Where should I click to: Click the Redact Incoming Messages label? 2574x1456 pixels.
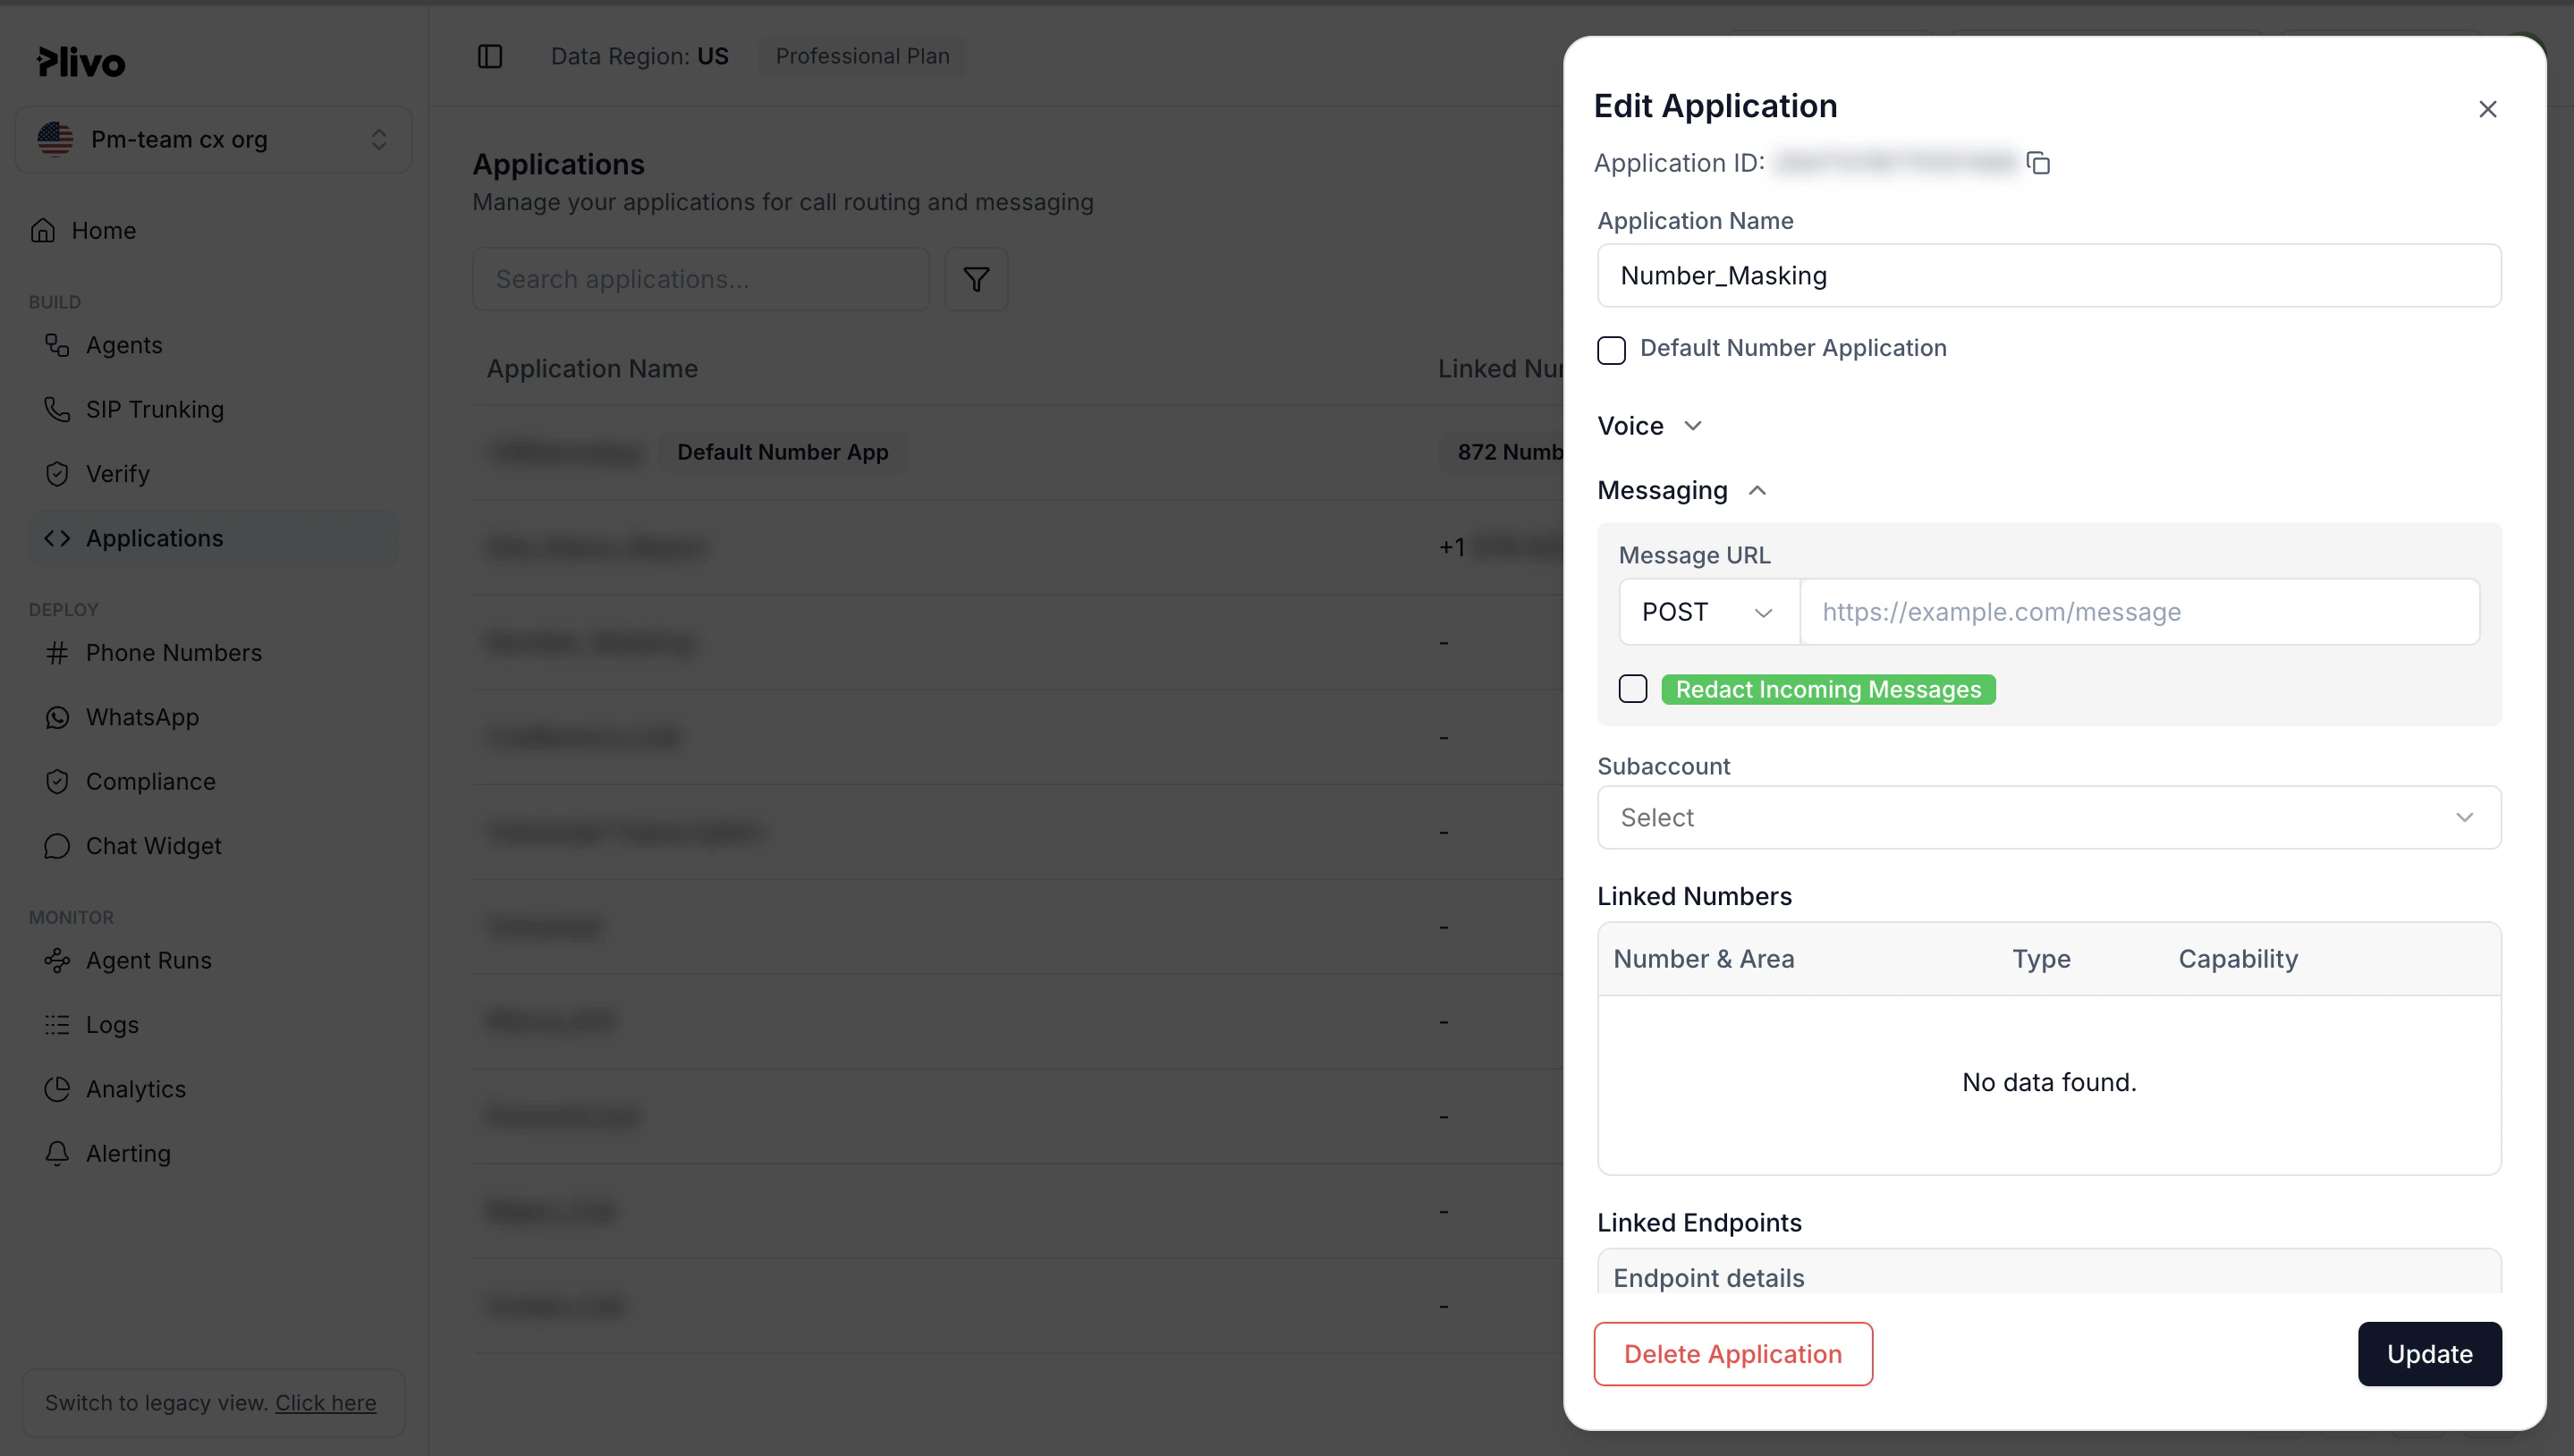pos(1828,689)
